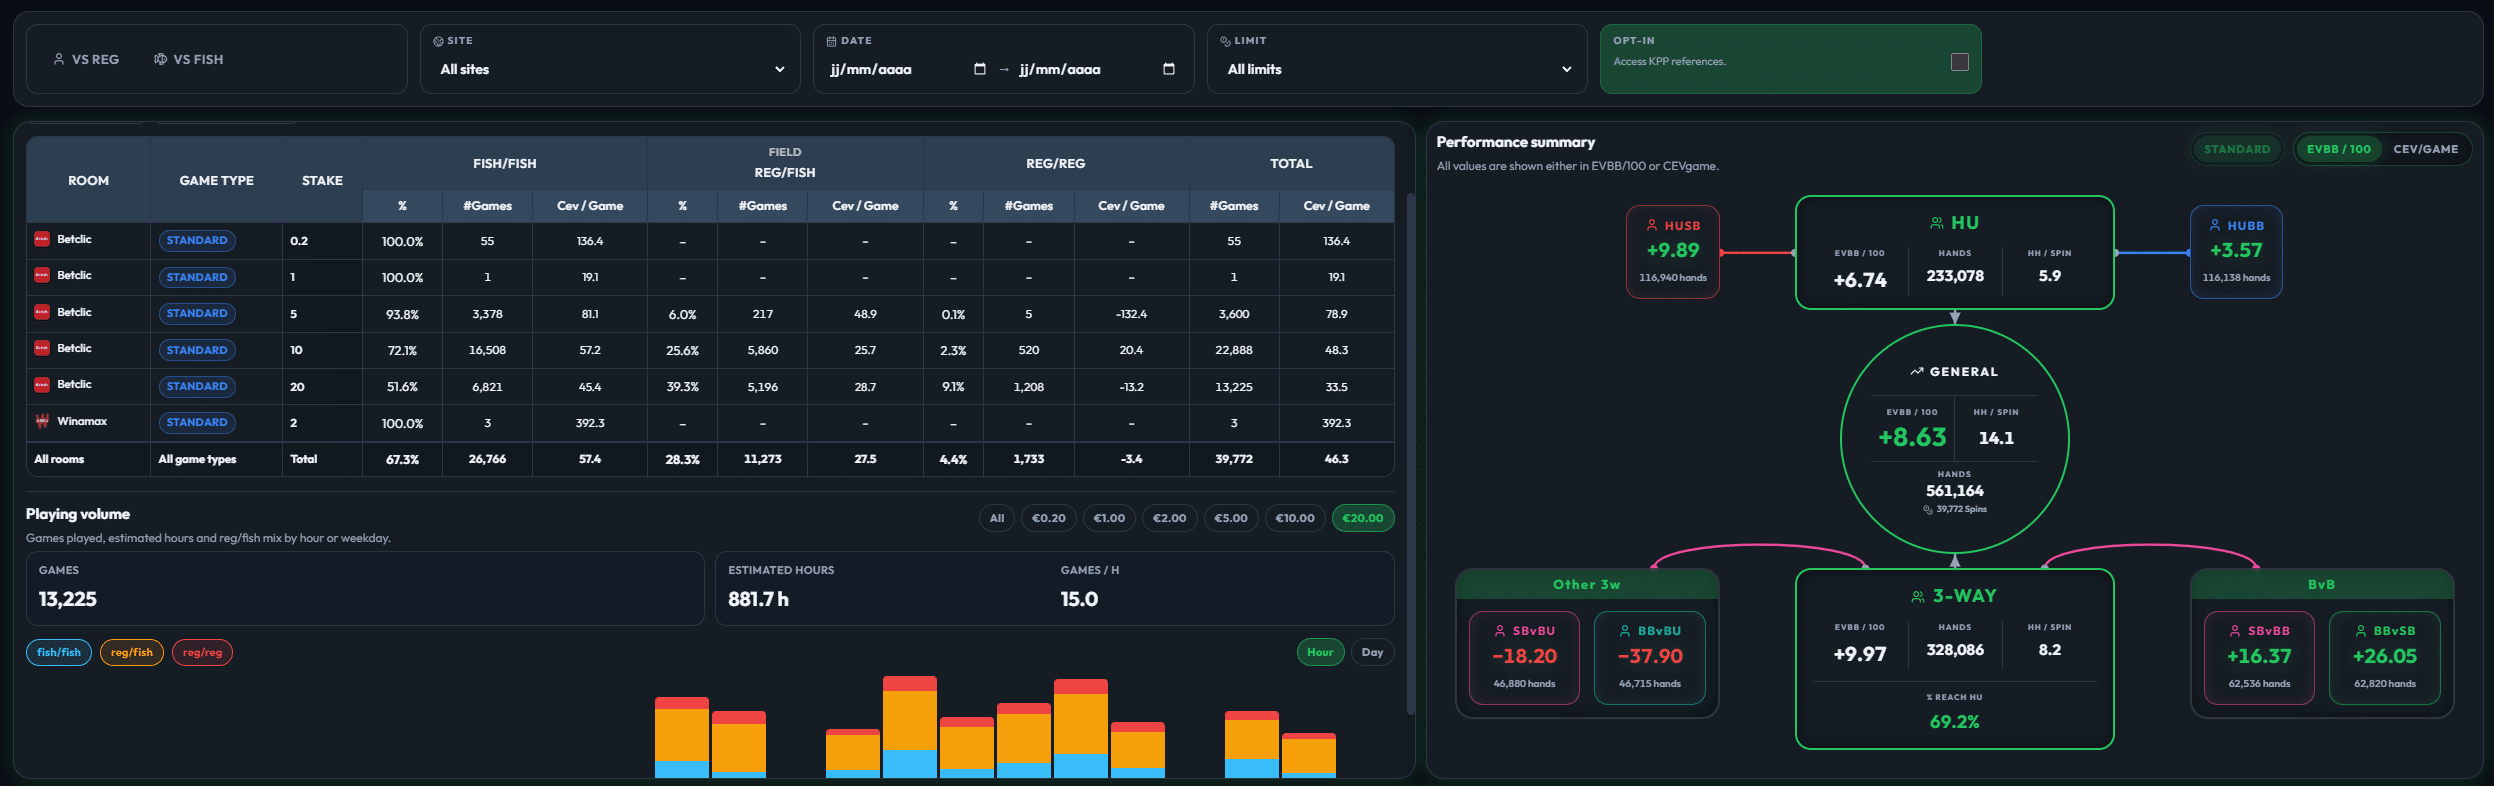Open the All limits dropdown
Viewport: 2494px width, 786px height.
(1398, 69)
